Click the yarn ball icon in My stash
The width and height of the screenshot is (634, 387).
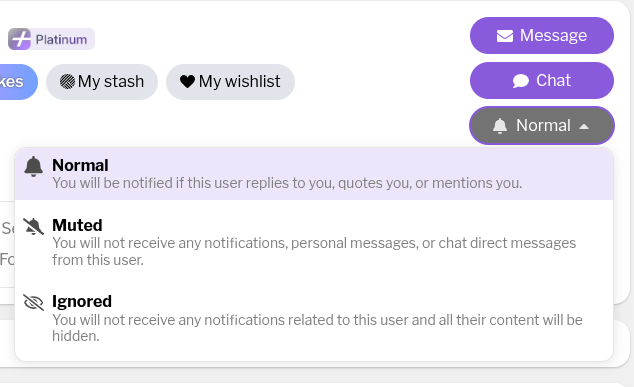[x=67, y=82]
